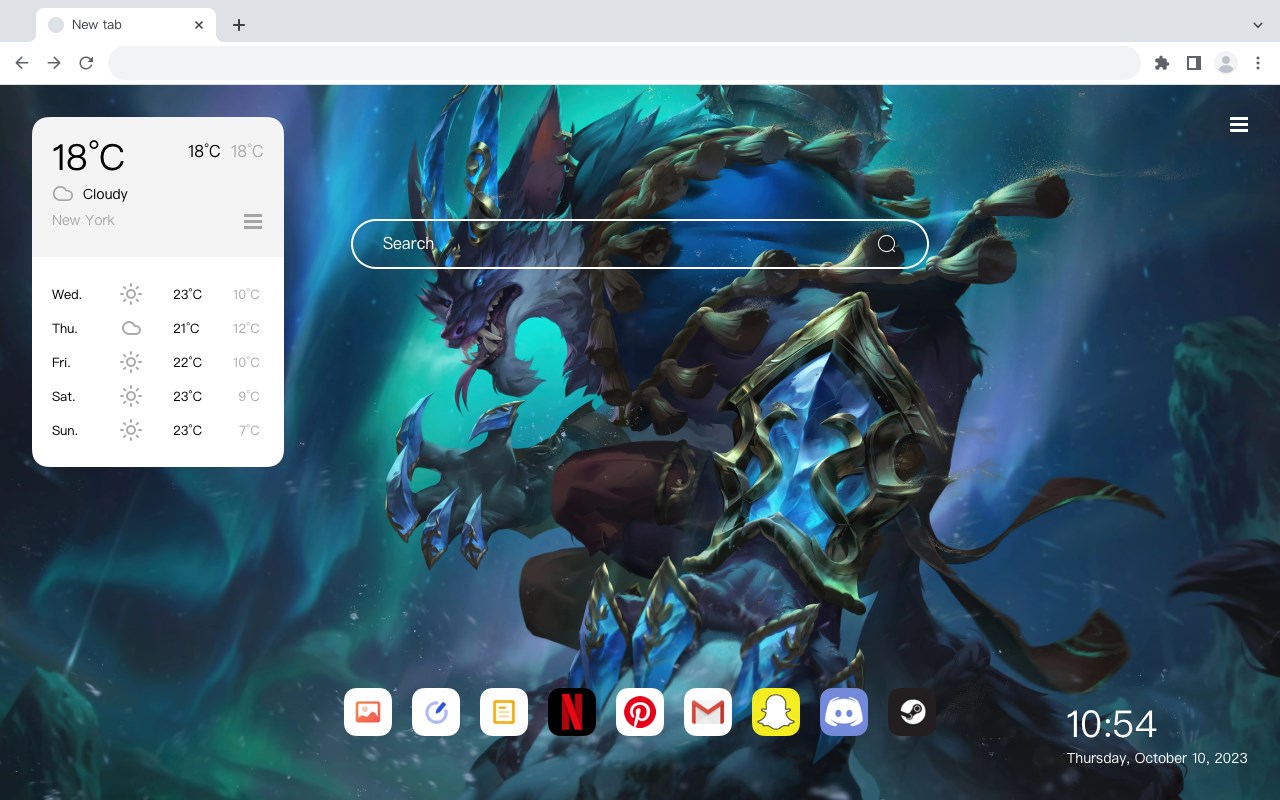
Task: Open the Gmail shortcut
Action: 708,712
